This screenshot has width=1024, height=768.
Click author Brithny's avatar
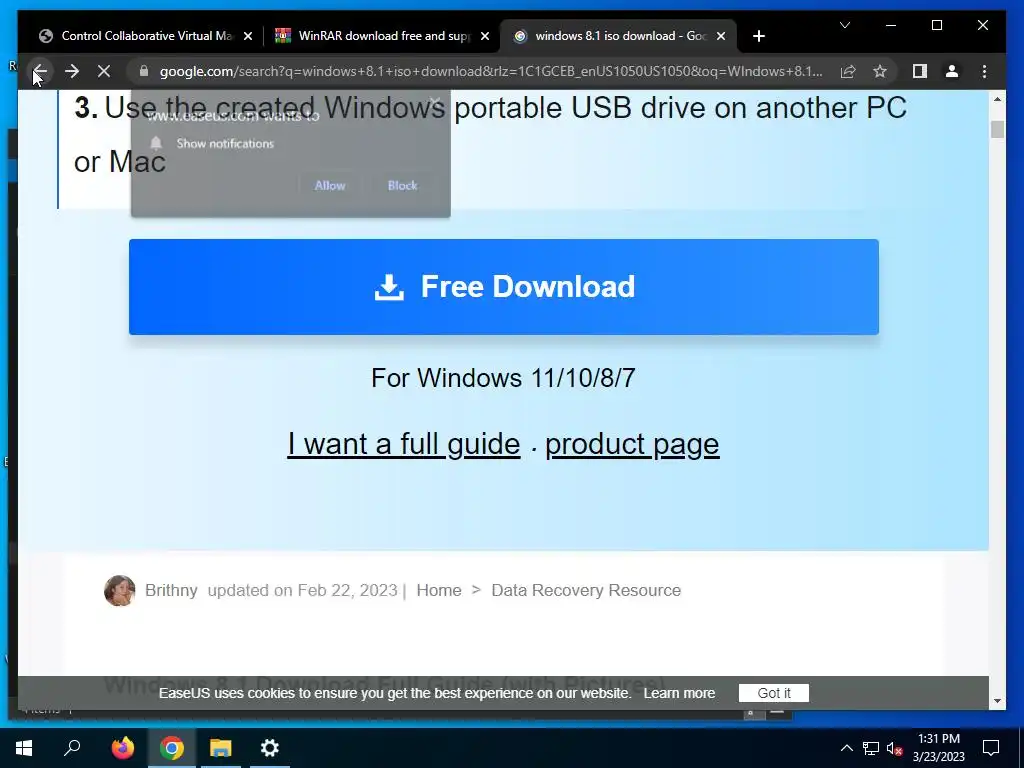click(120, 590)
